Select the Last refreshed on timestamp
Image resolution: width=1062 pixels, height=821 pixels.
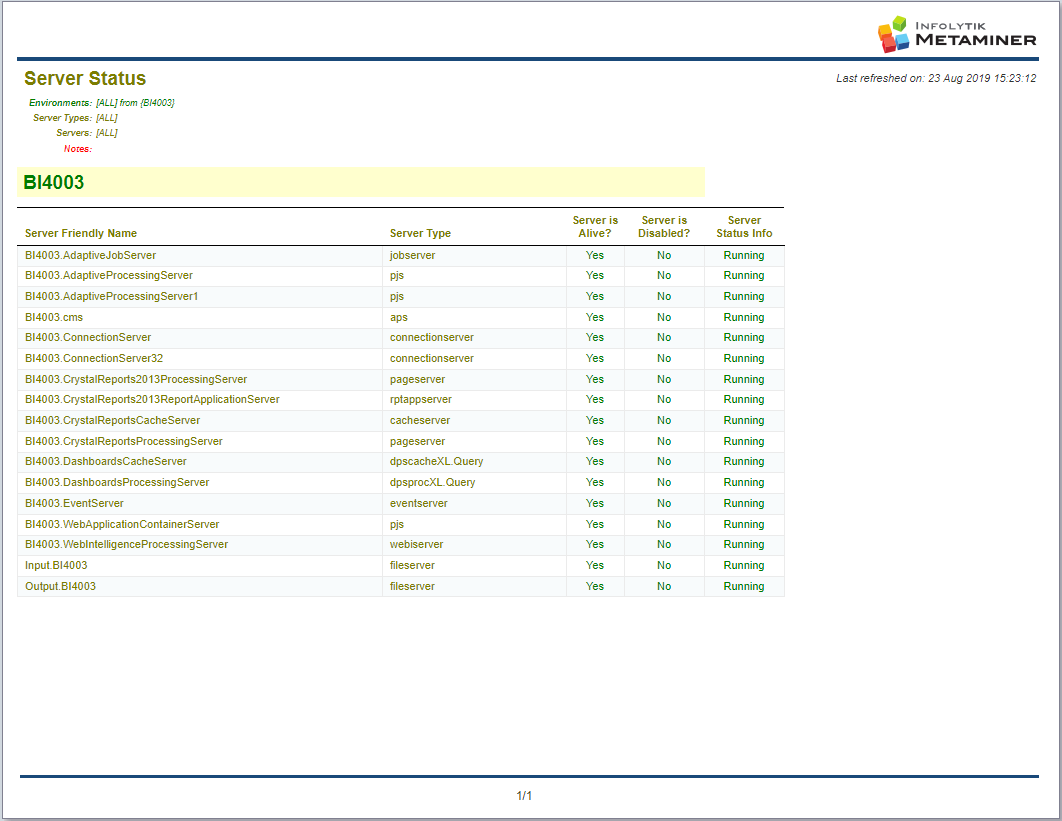click(x=935, y=79)
